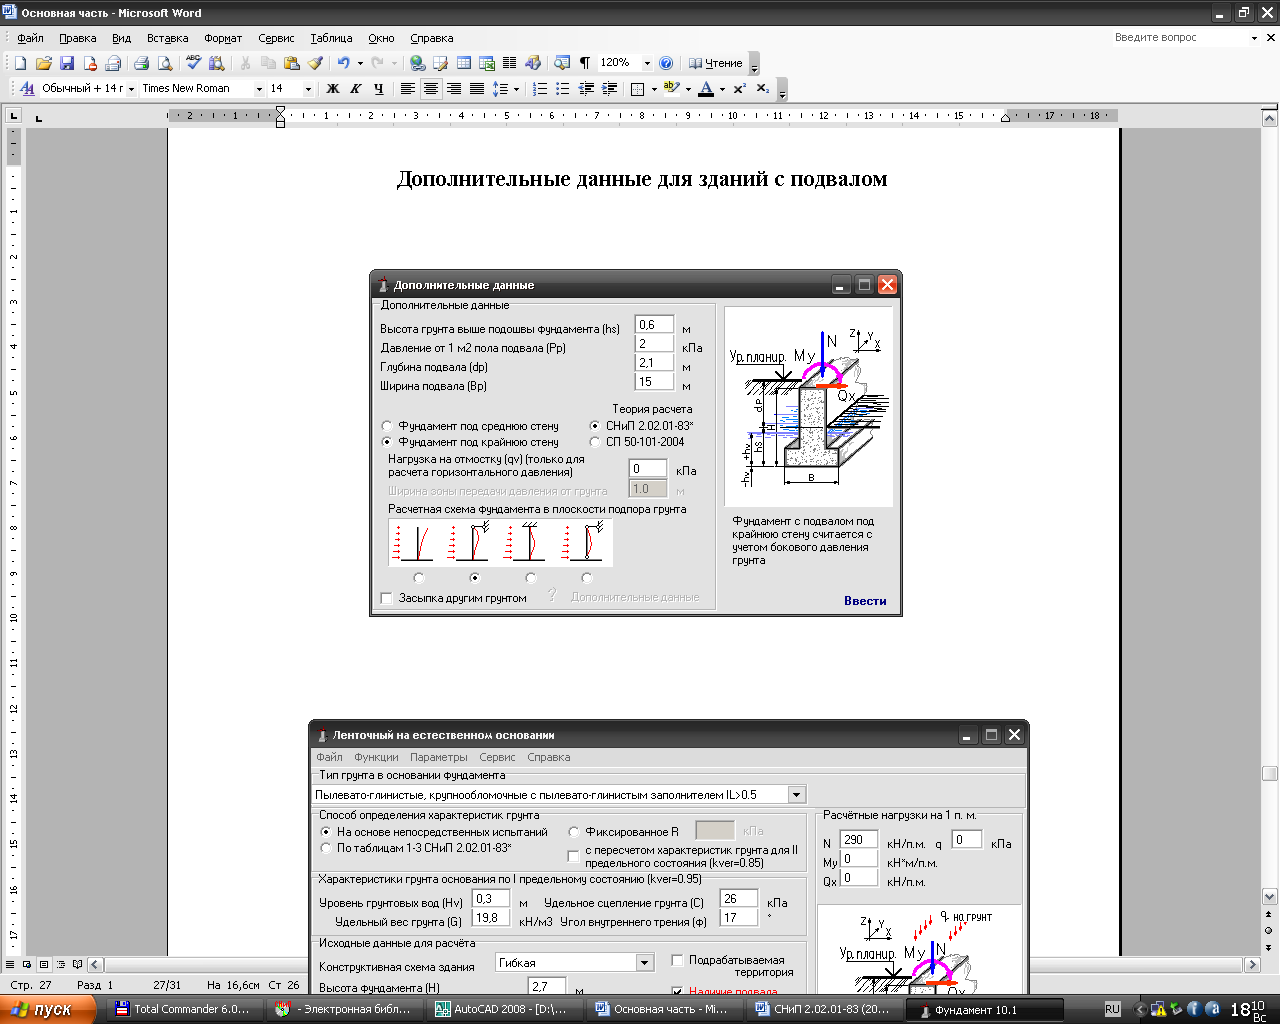Toggle center alignment
The height and width of the screenshot is (1024, 1280).
(x=431, y=88)
